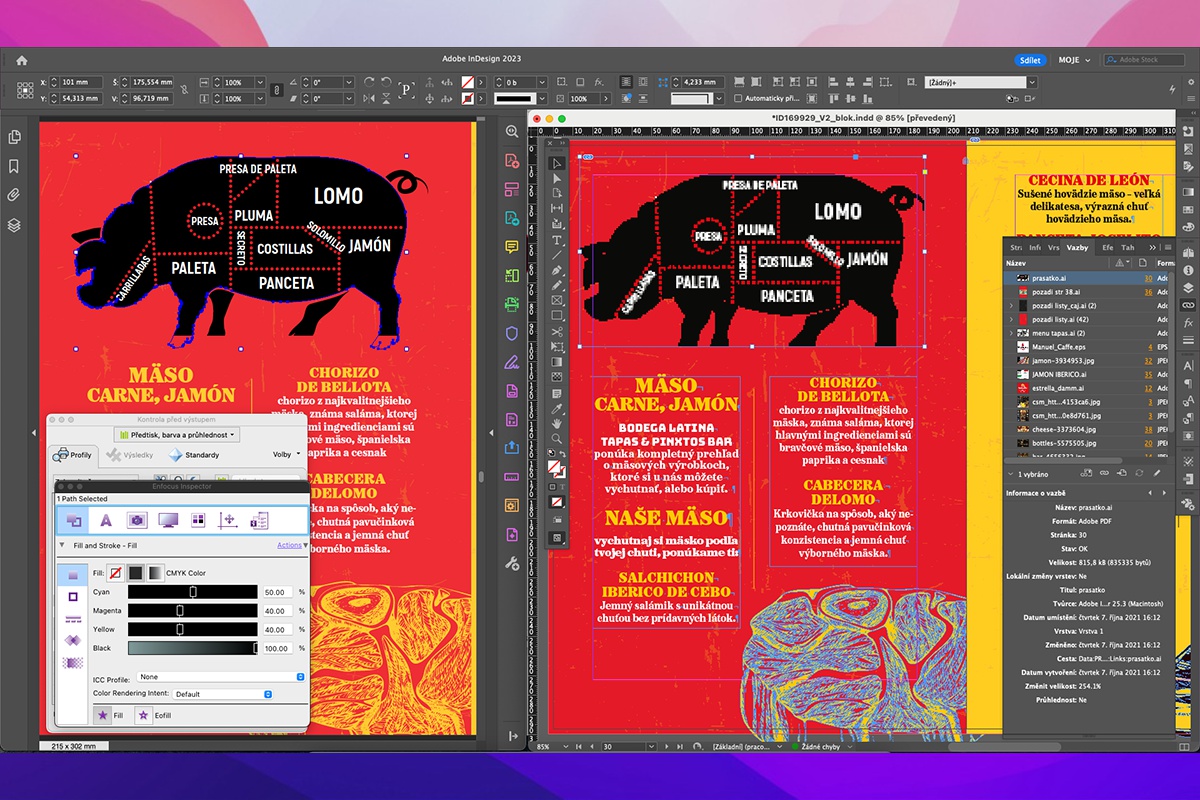This screenshot has width=1200, height=800.
Task: Open the Color Rendering Intent dropdown
Action: point(222,693)
